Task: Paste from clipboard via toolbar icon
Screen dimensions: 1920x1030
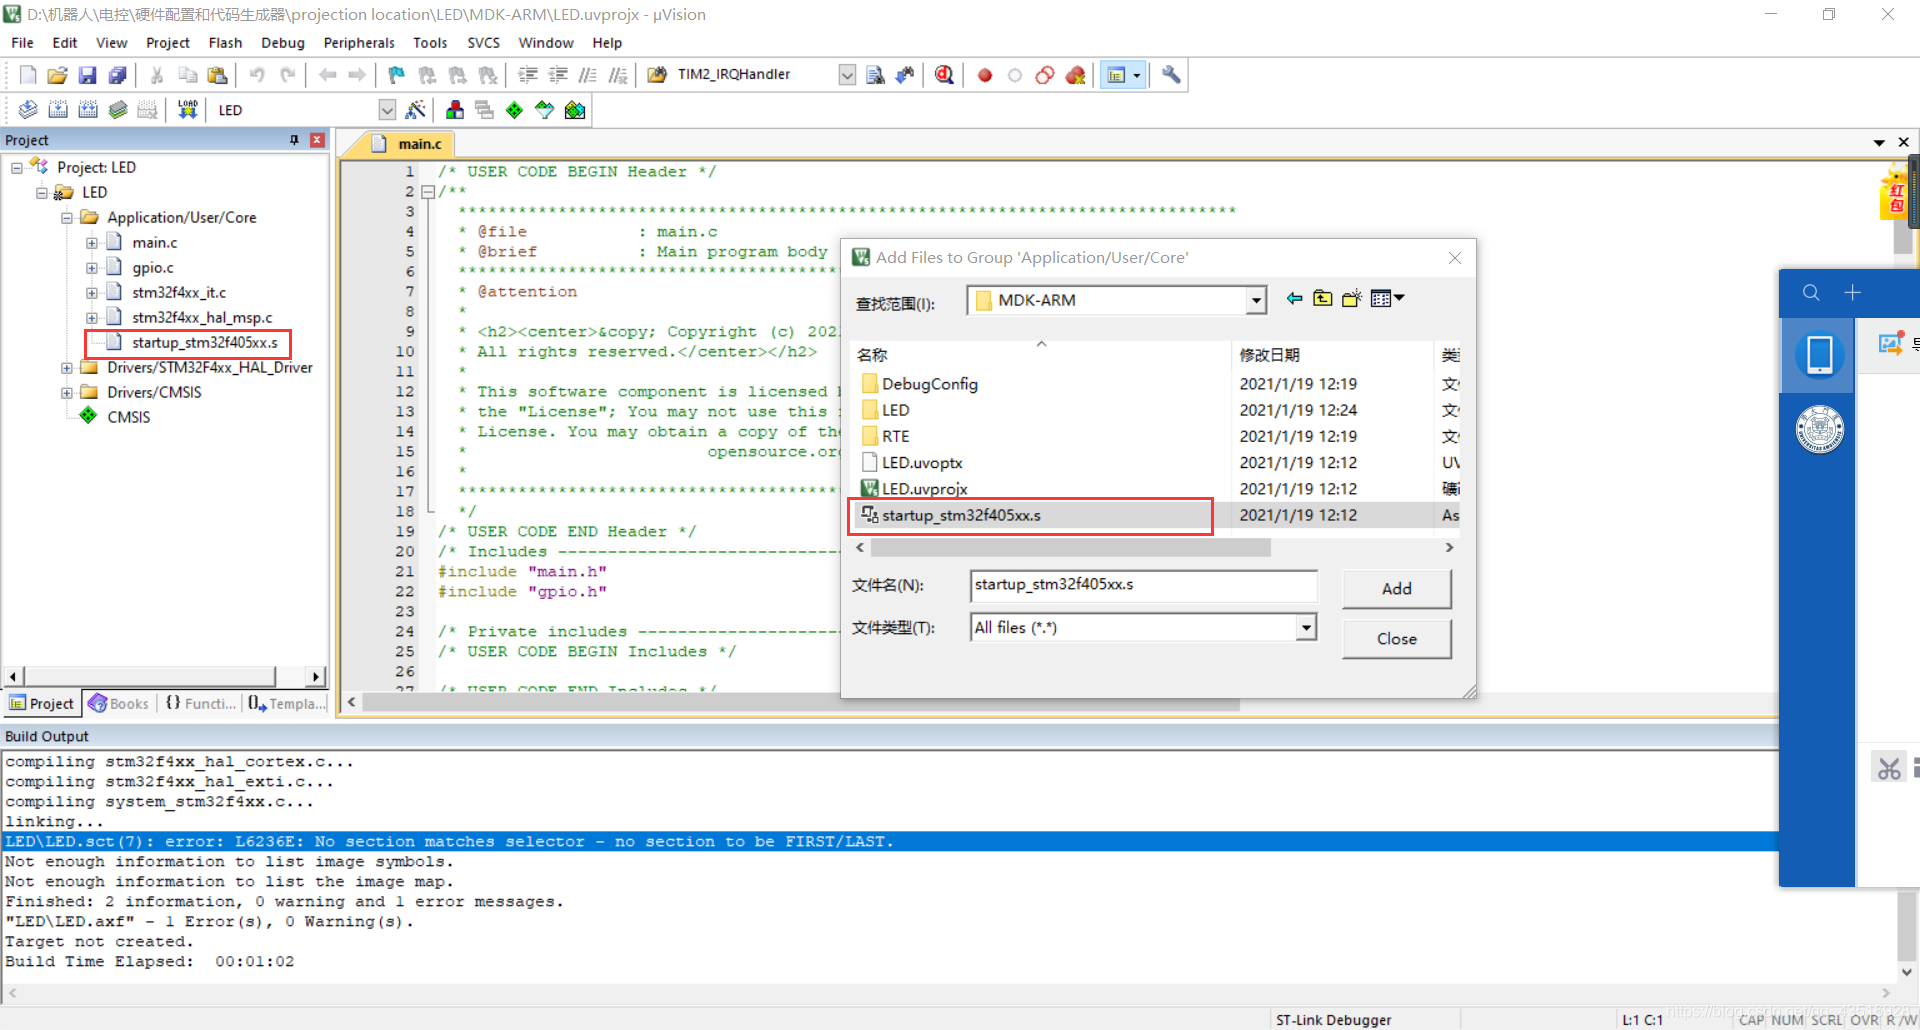Action: [x=217, y=75]
